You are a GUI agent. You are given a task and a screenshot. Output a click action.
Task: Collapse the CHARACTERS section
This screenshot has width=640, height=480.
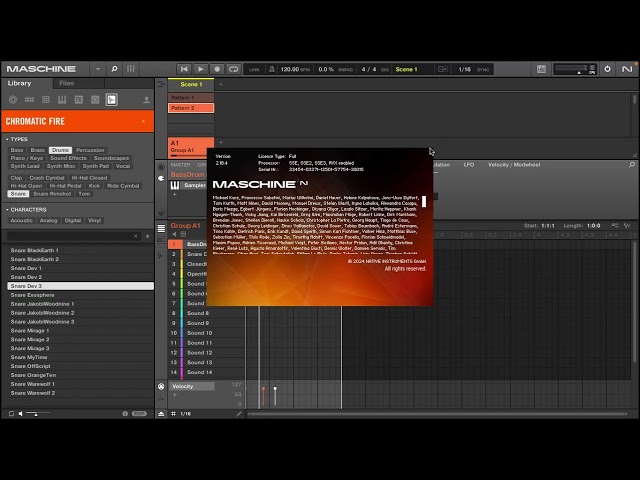26,209
